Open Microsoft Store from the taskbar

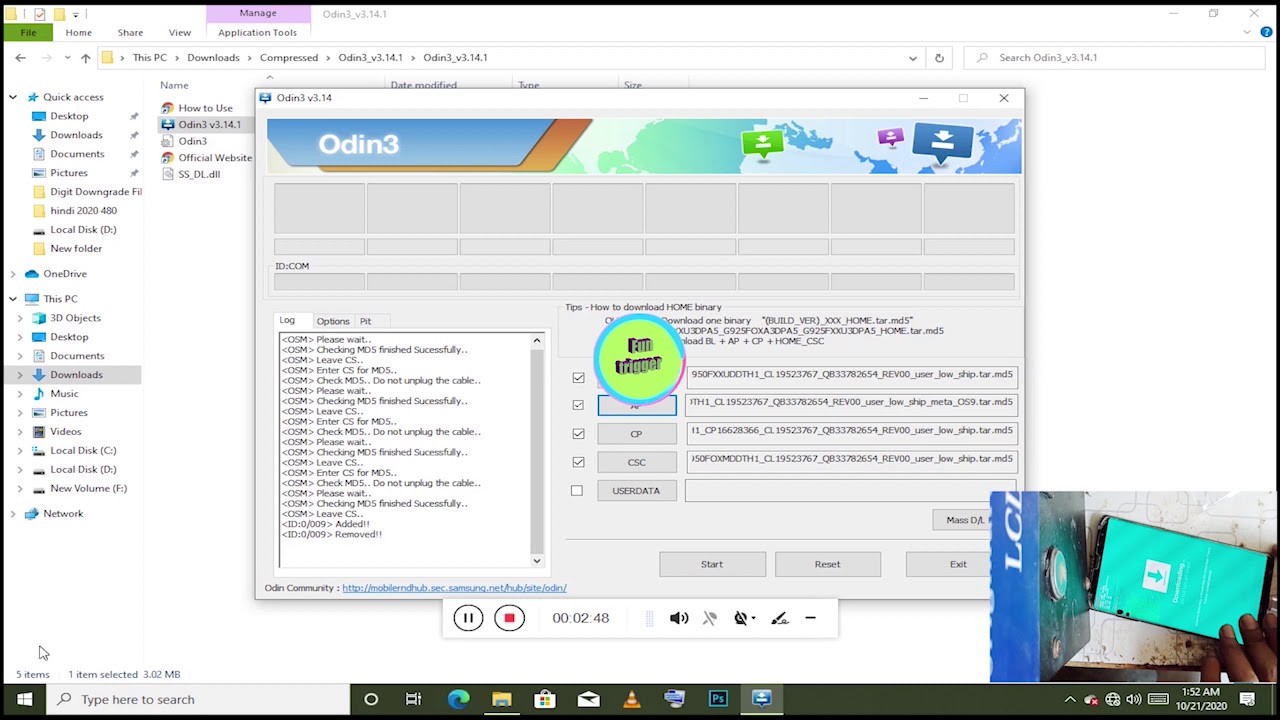[x=545, y=699]
